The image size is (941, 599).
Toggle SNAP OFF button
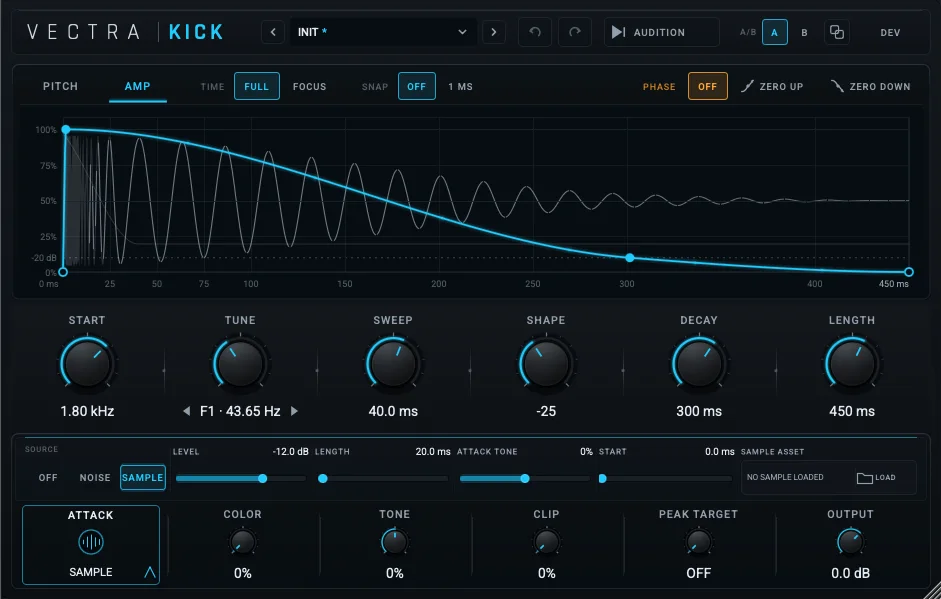click(x=416, y=86)
